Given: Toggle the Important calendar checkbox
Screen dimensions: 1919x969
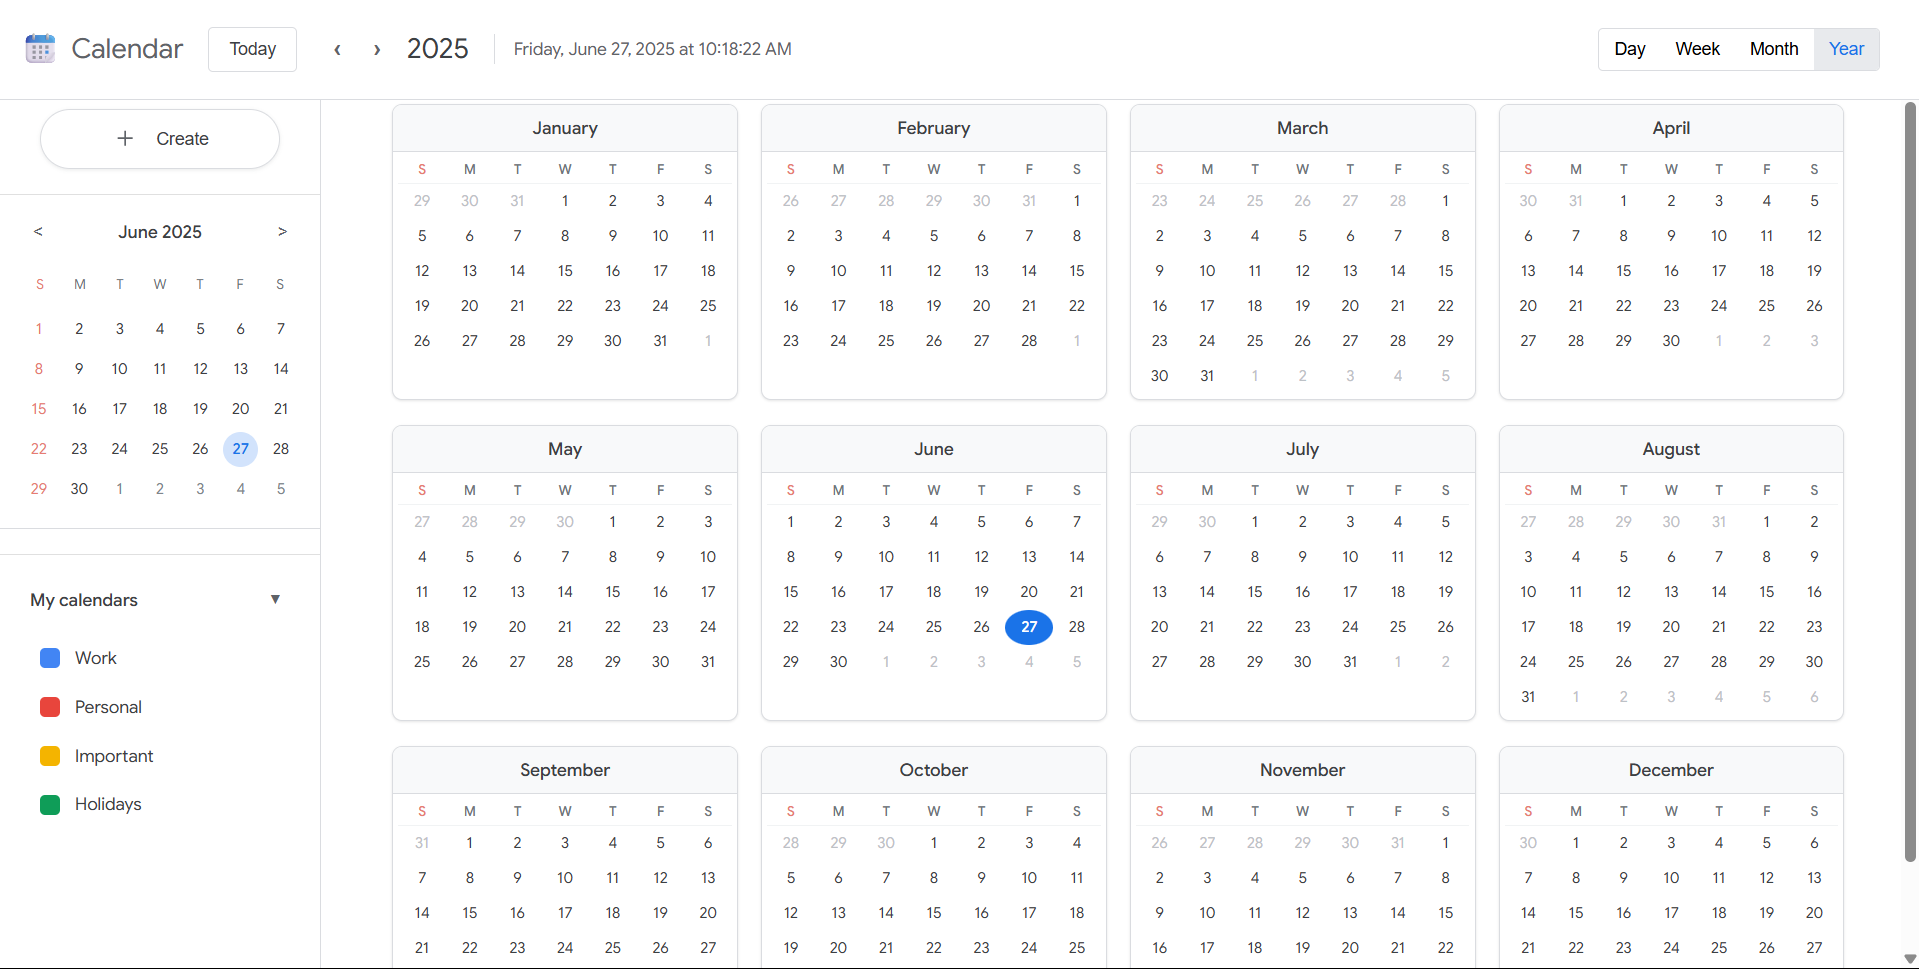Looking at the screenshot, I should click(50, 756).
